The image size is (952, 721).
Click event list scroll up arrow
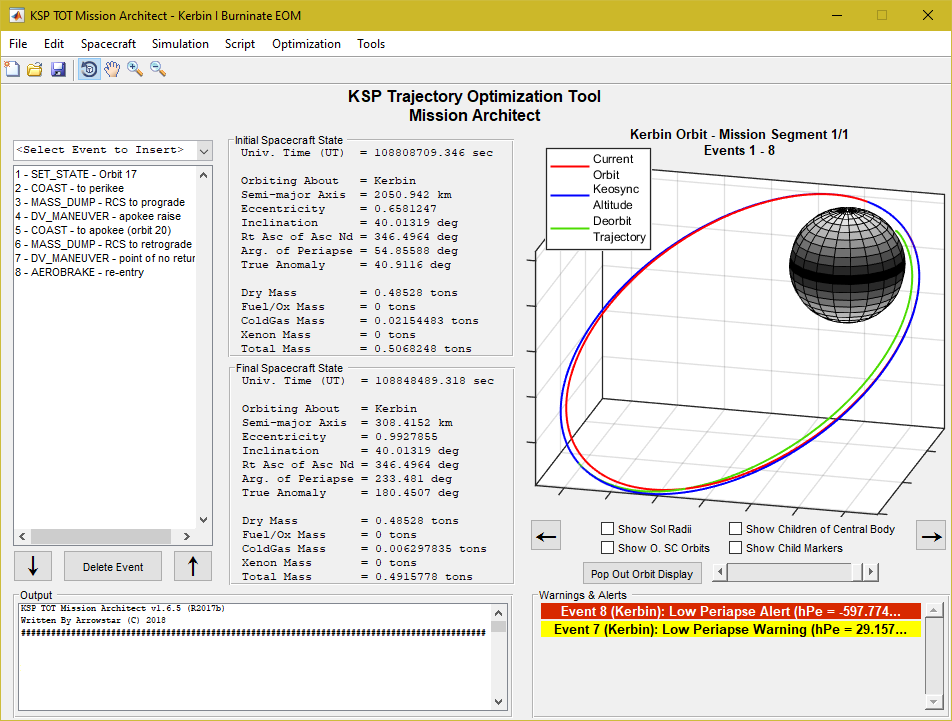tap(203, 175)
